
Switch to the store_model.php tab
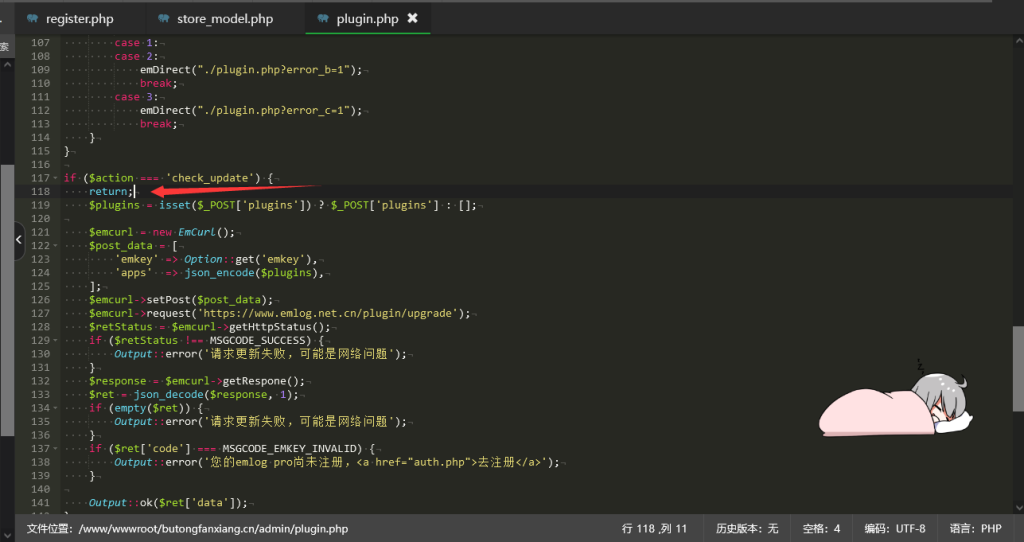click(x=224, y=19)
